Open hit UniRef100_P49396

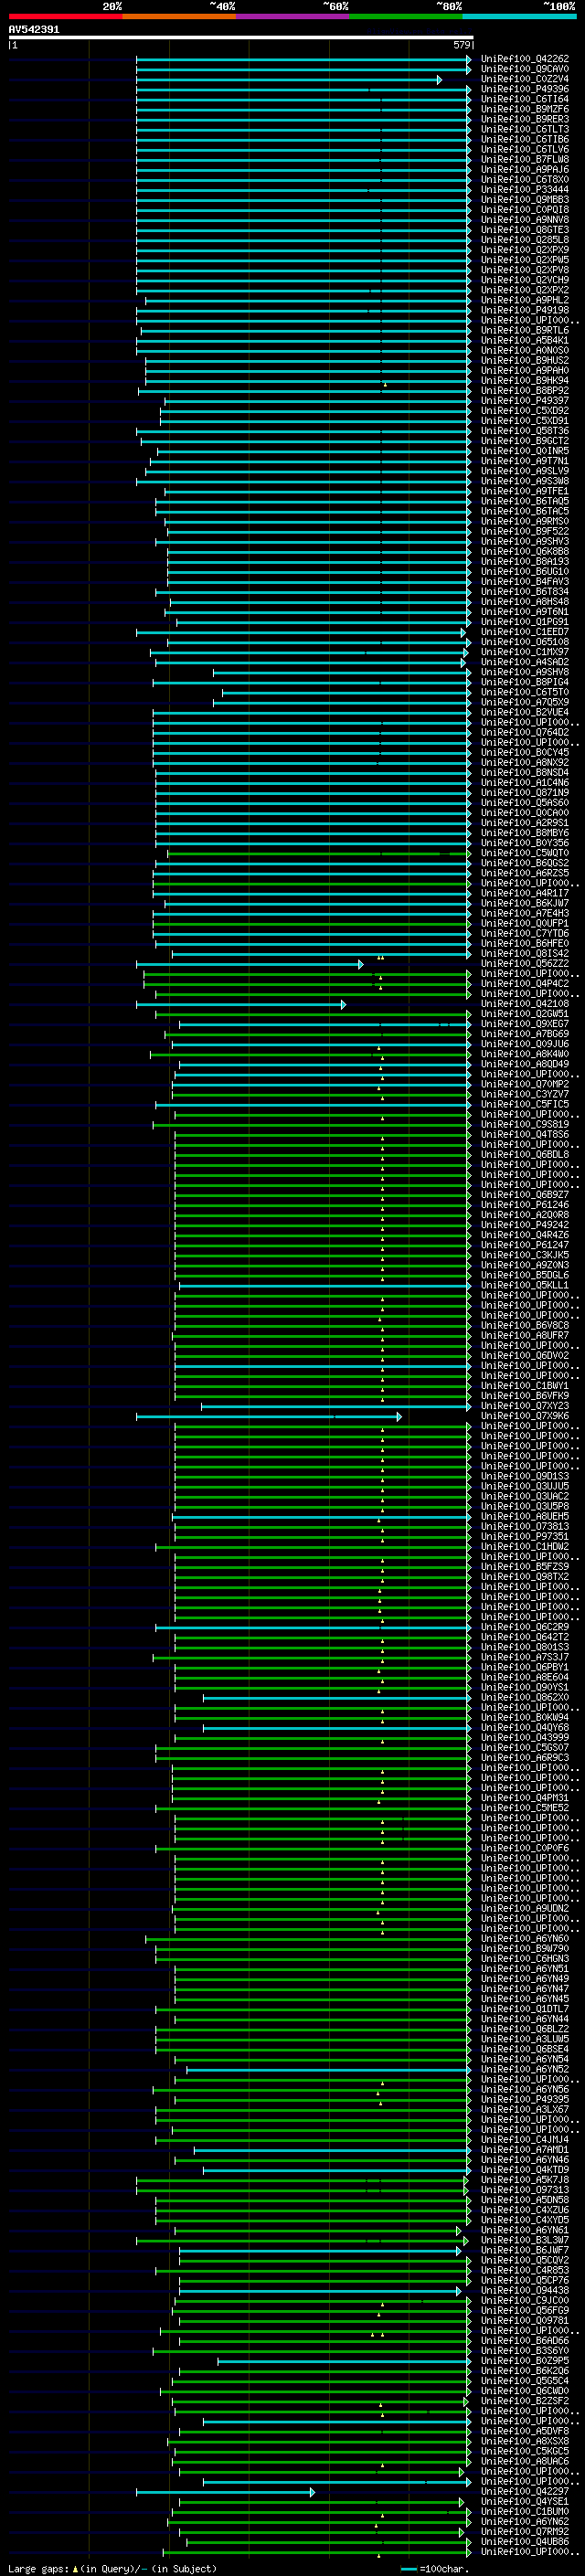[x=525, y=89]
